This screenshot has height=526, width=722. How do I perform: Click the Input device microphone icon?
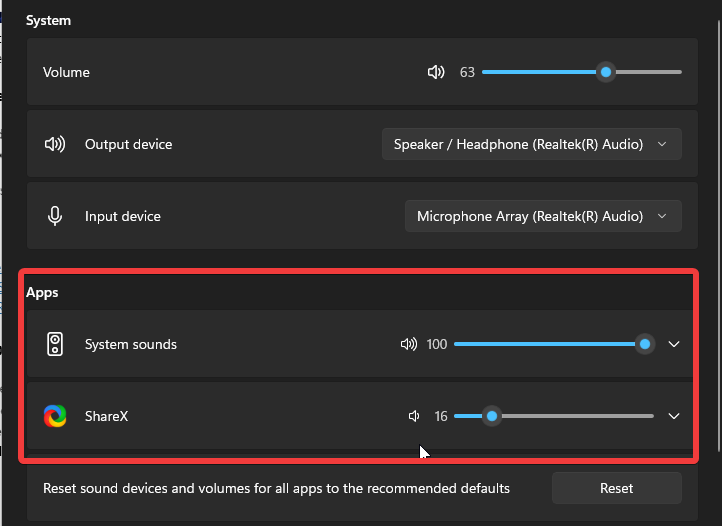(x=55, y=216)
